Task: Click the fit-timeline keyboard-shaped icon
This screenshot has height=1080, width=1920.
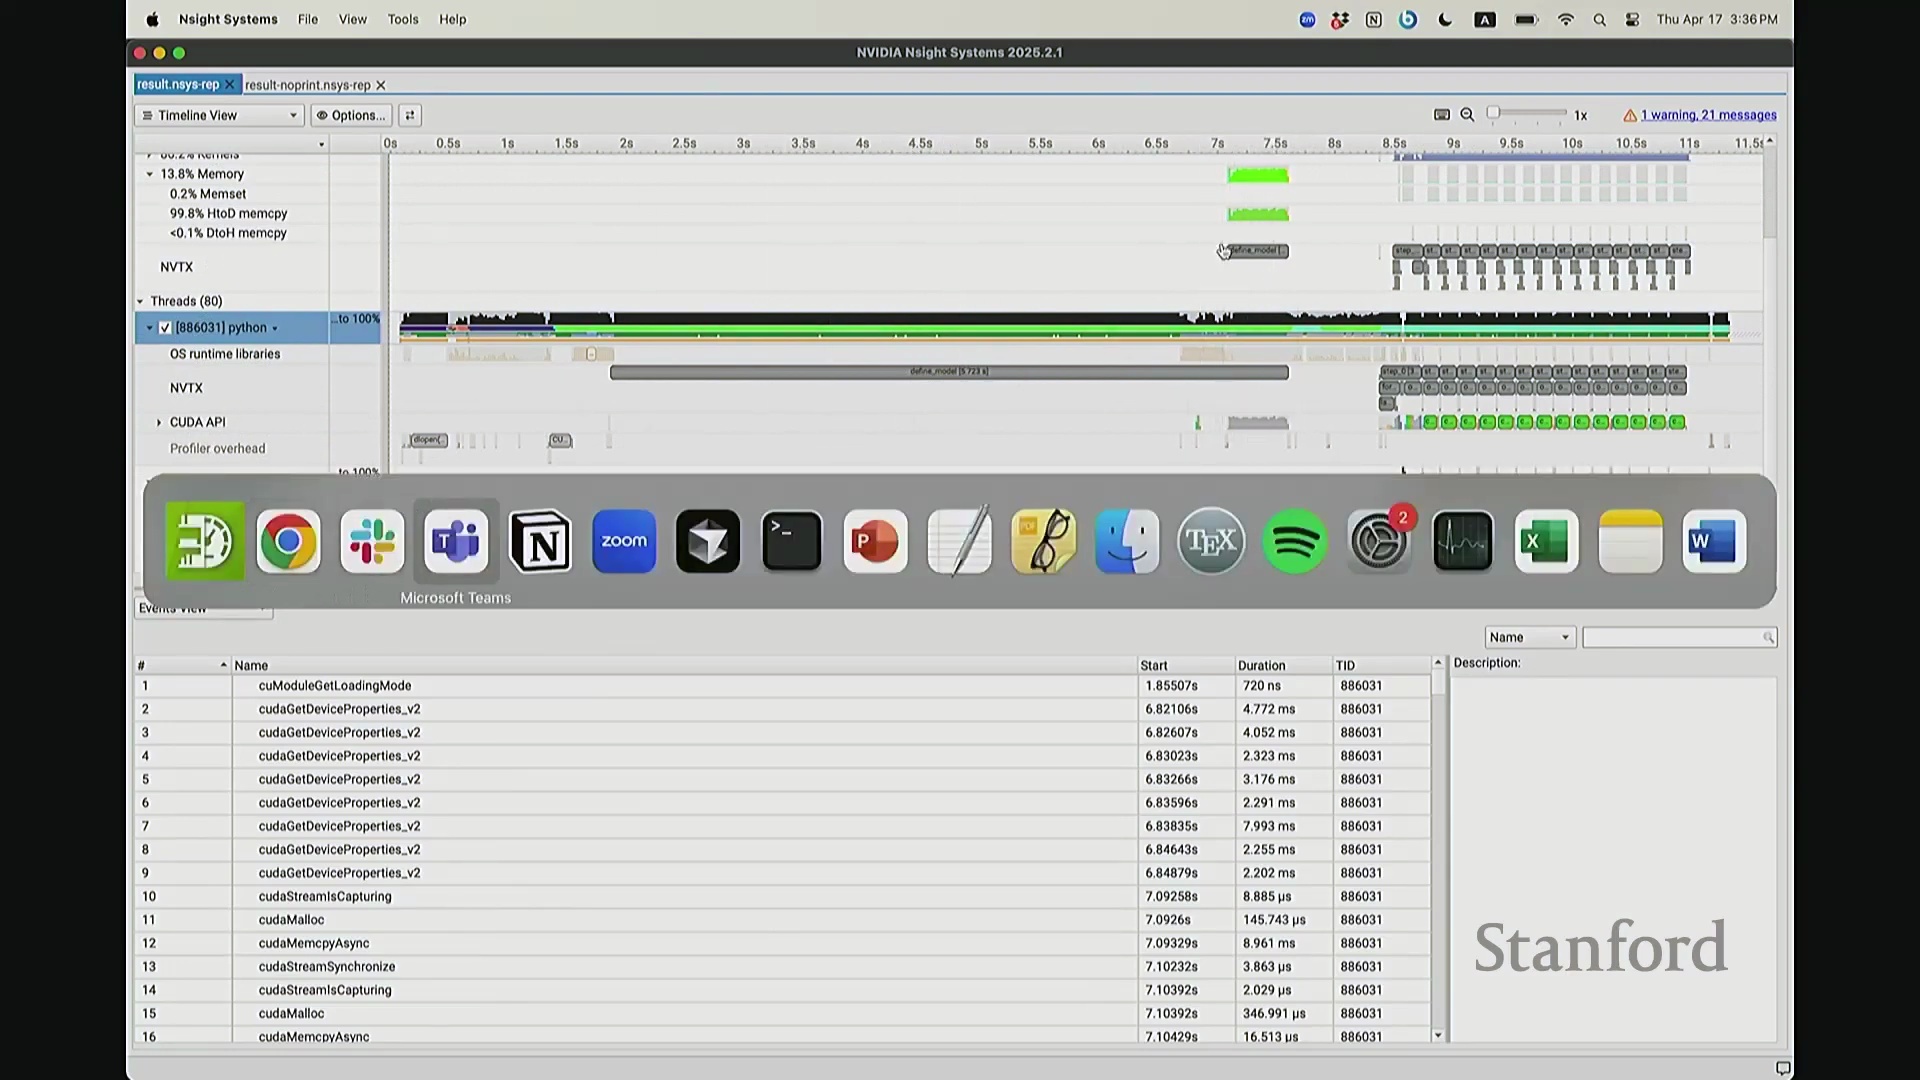Action: pos(1442,115)
